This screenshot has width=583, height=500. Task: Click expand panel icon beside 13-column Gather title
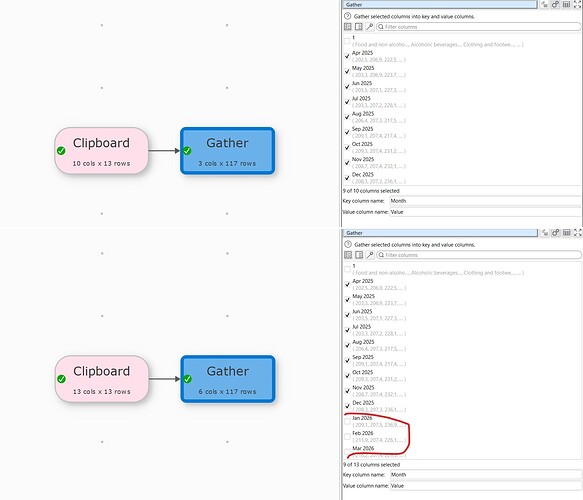pos(577,233)
